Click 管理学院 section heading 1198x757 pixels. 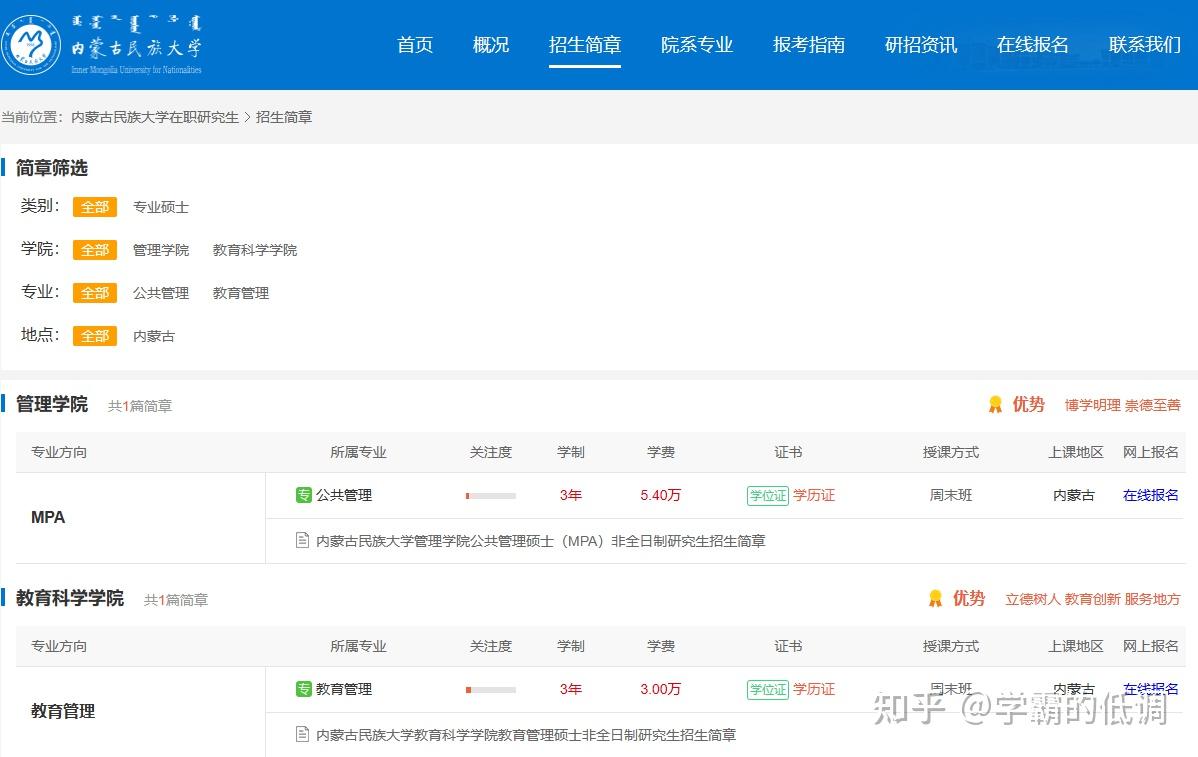click(x=52, y=404)
